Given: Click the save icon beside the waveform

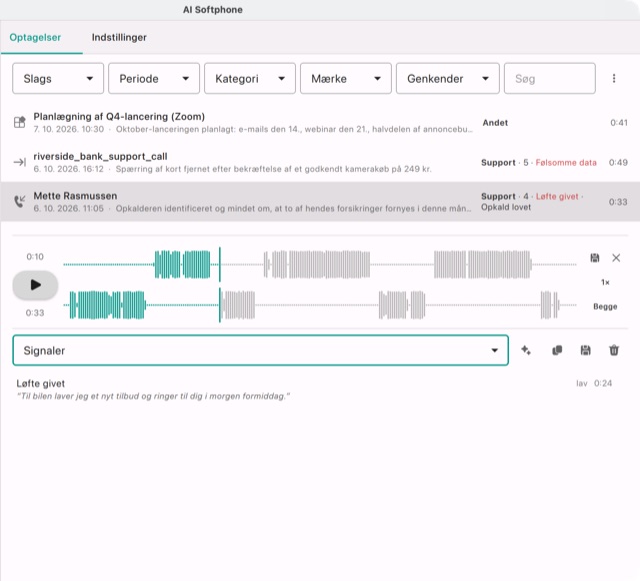Looking at the screenshot, I should [595, 258].
